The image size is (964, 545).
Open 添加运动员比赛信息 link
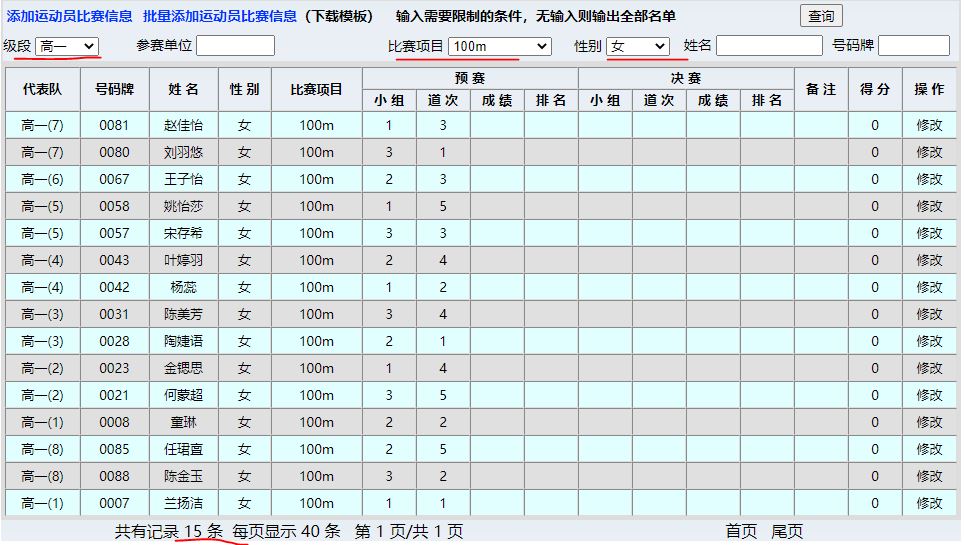pos(70,16)
